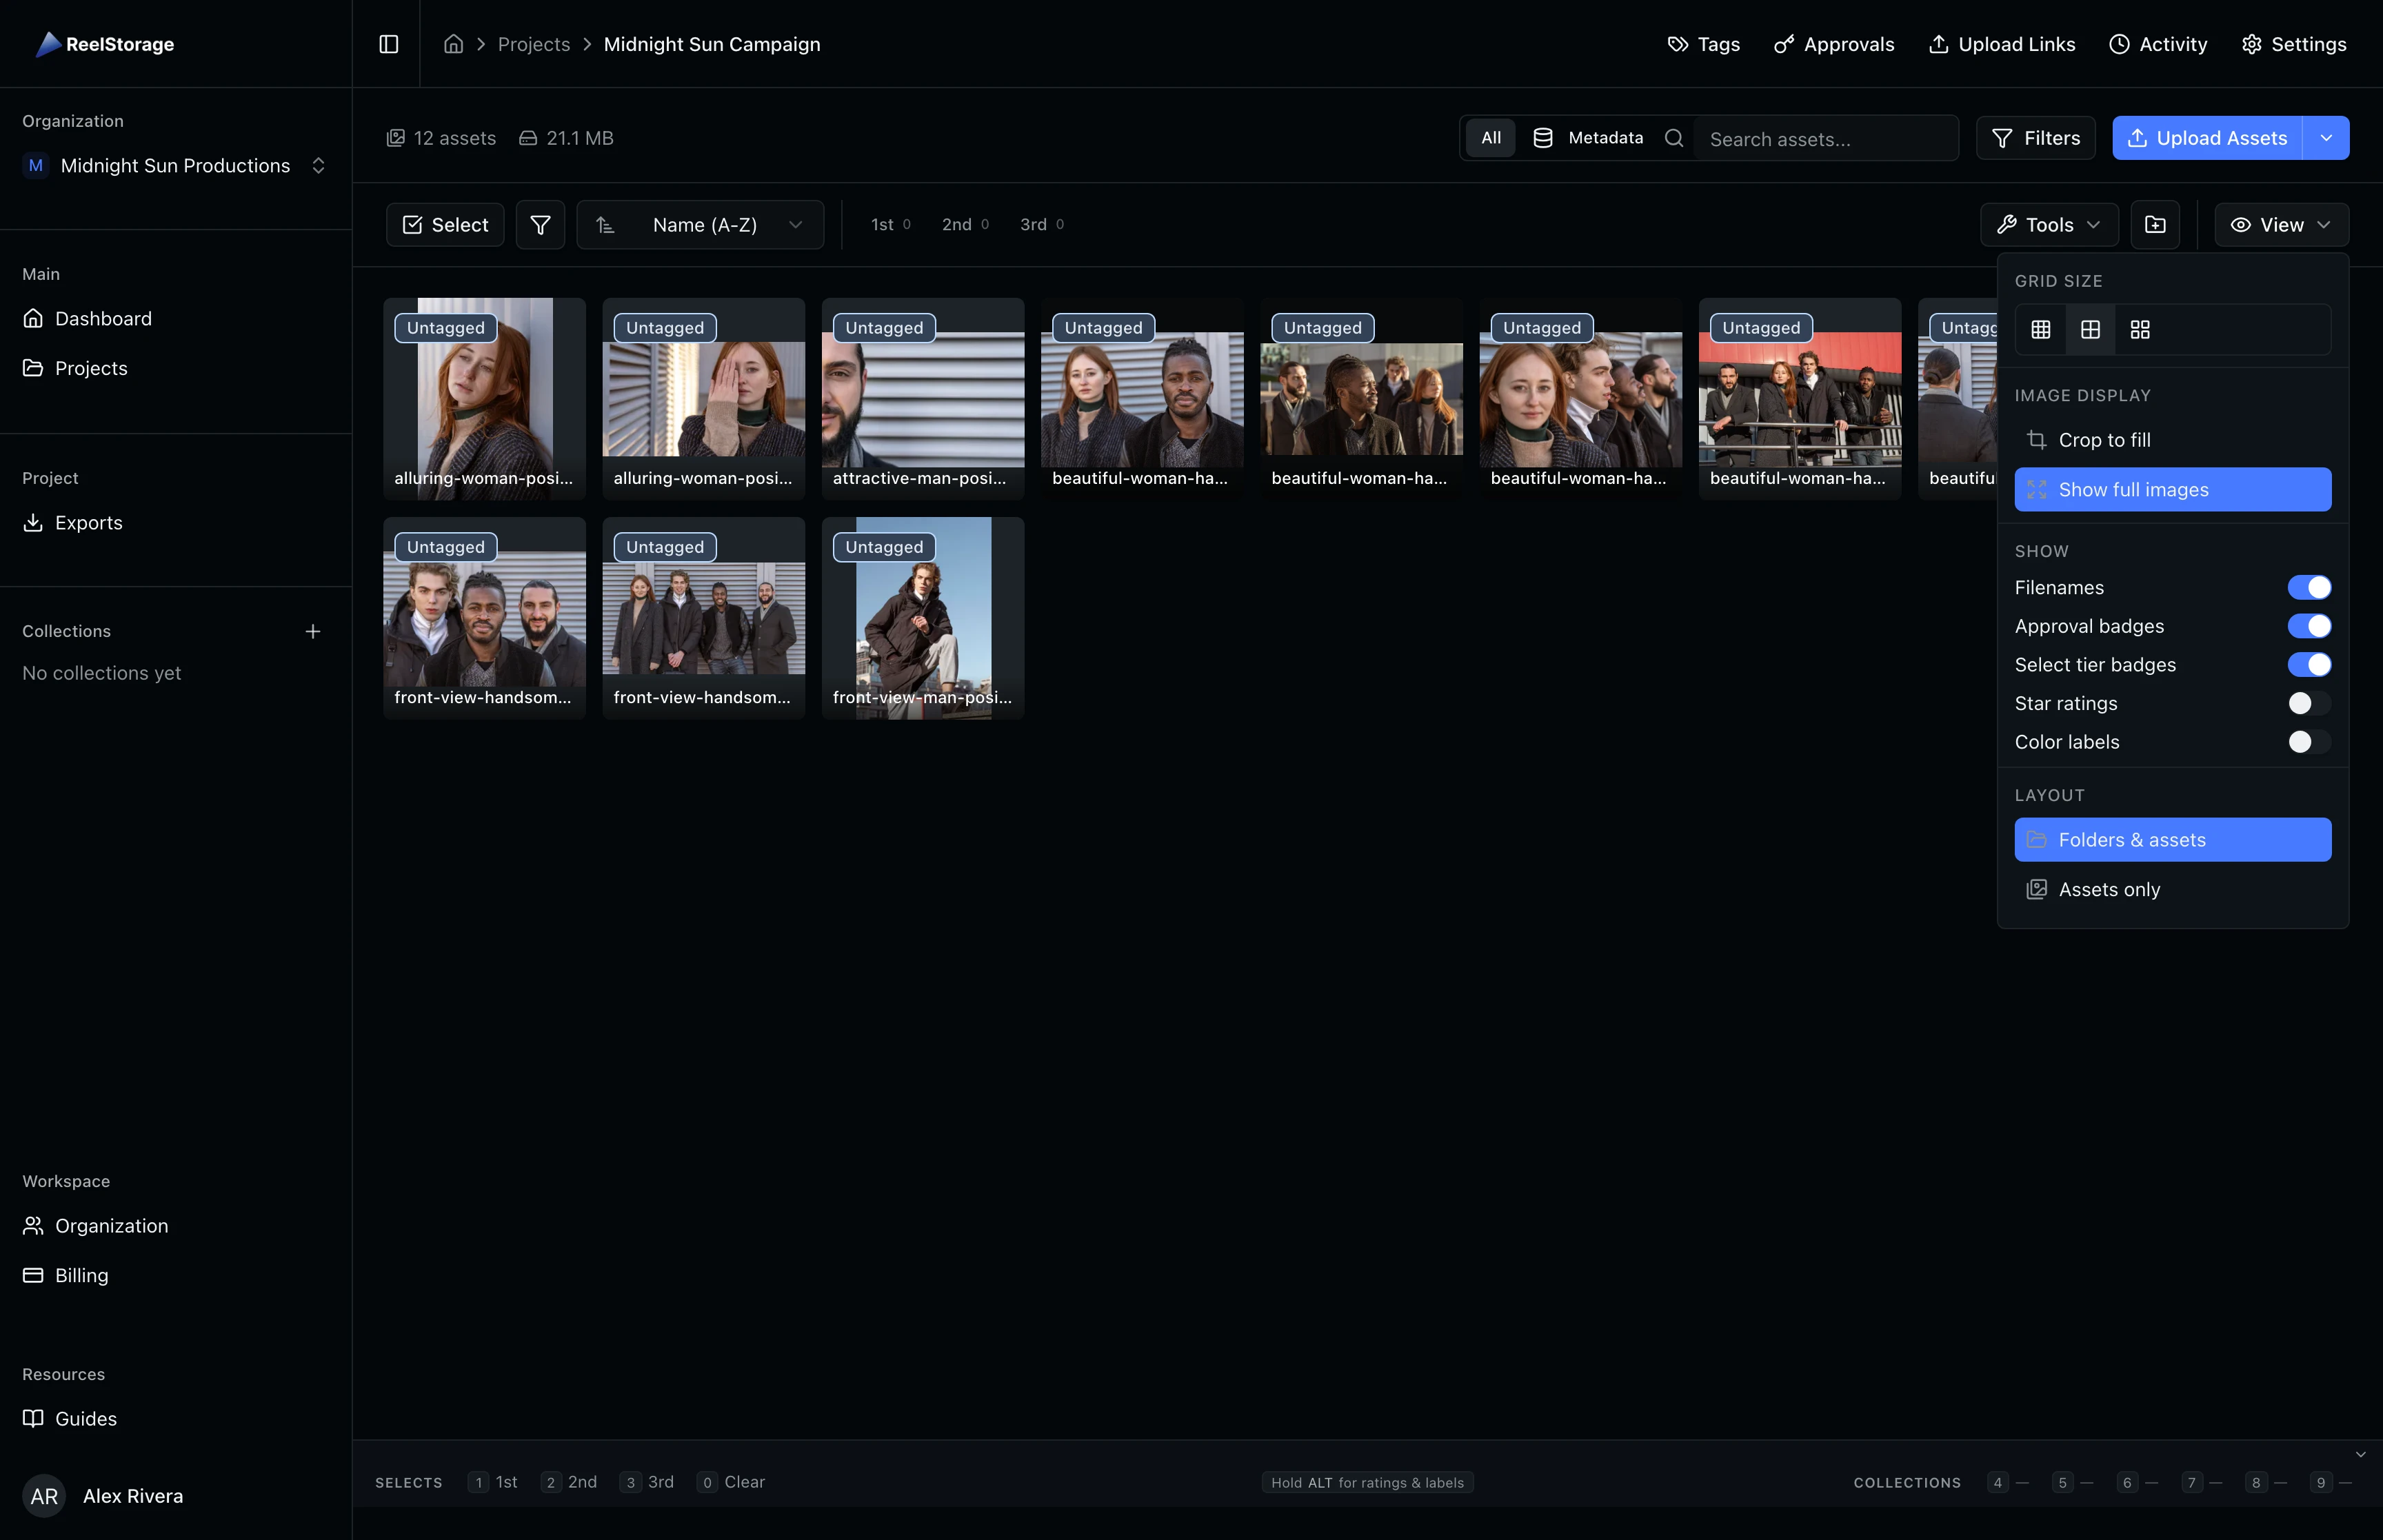Viewport: 2383px width, 1540px height.
Task: Create a new folder in the project
Action: coord(2155,224)
